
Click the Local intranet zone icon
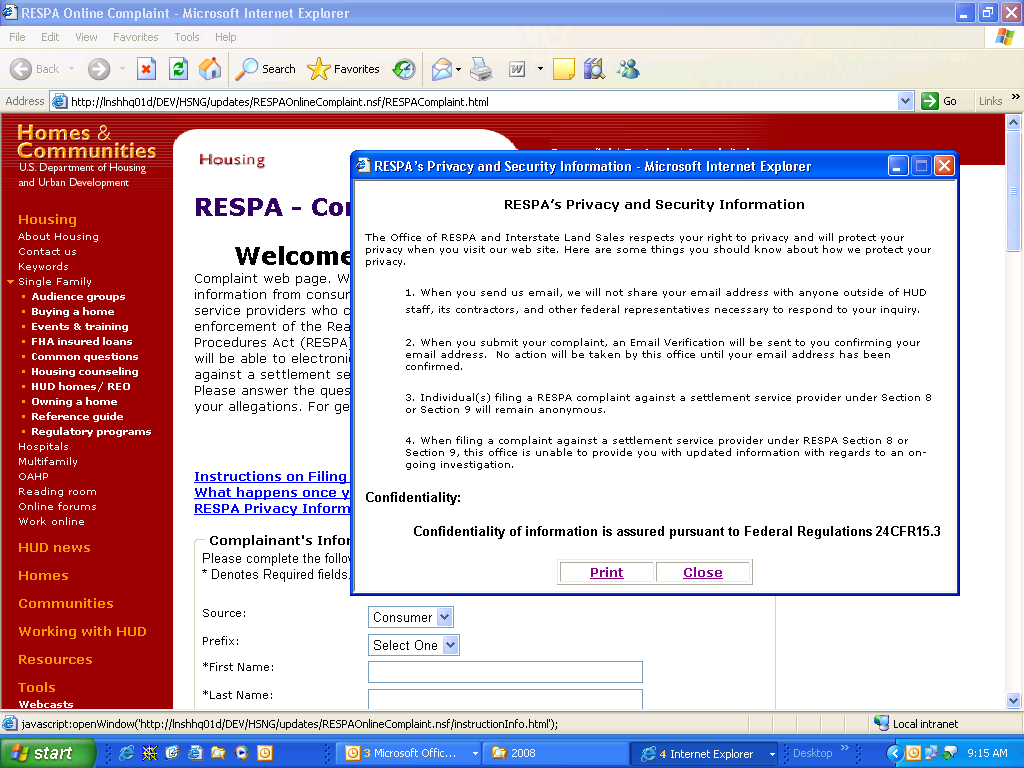[882, 723]
